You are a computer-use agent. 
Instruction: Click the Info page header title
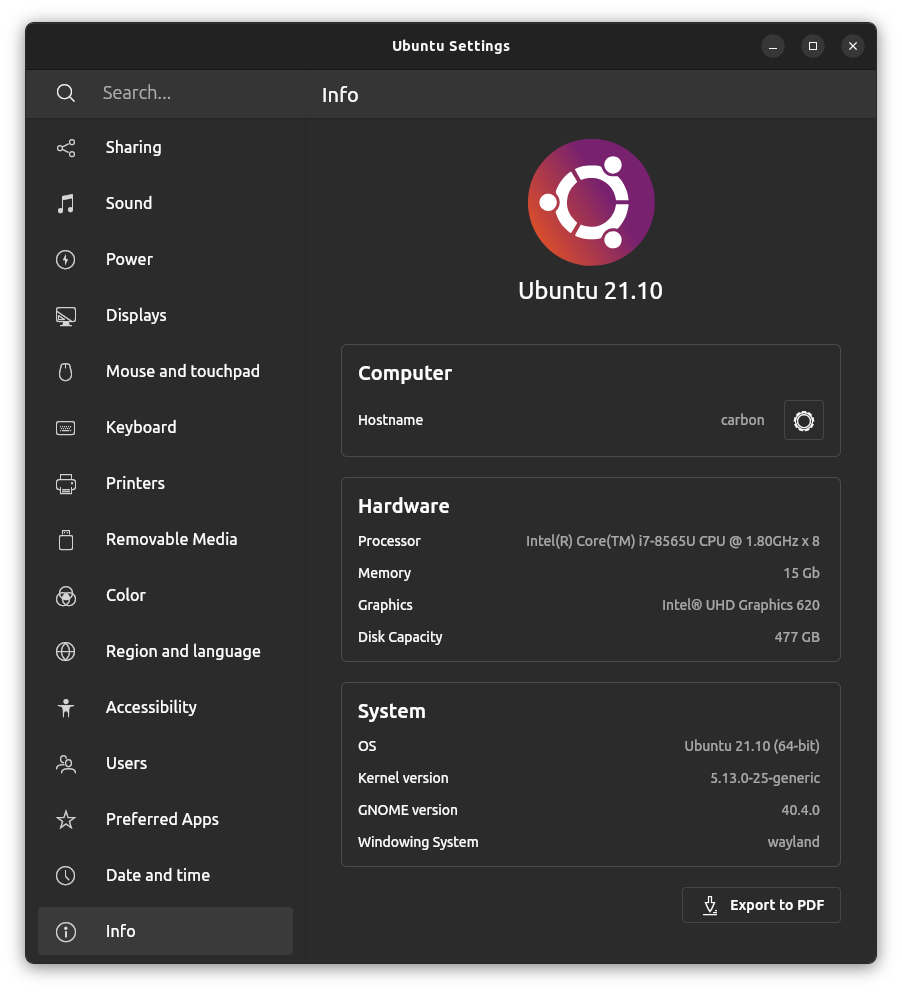[340, 95]
